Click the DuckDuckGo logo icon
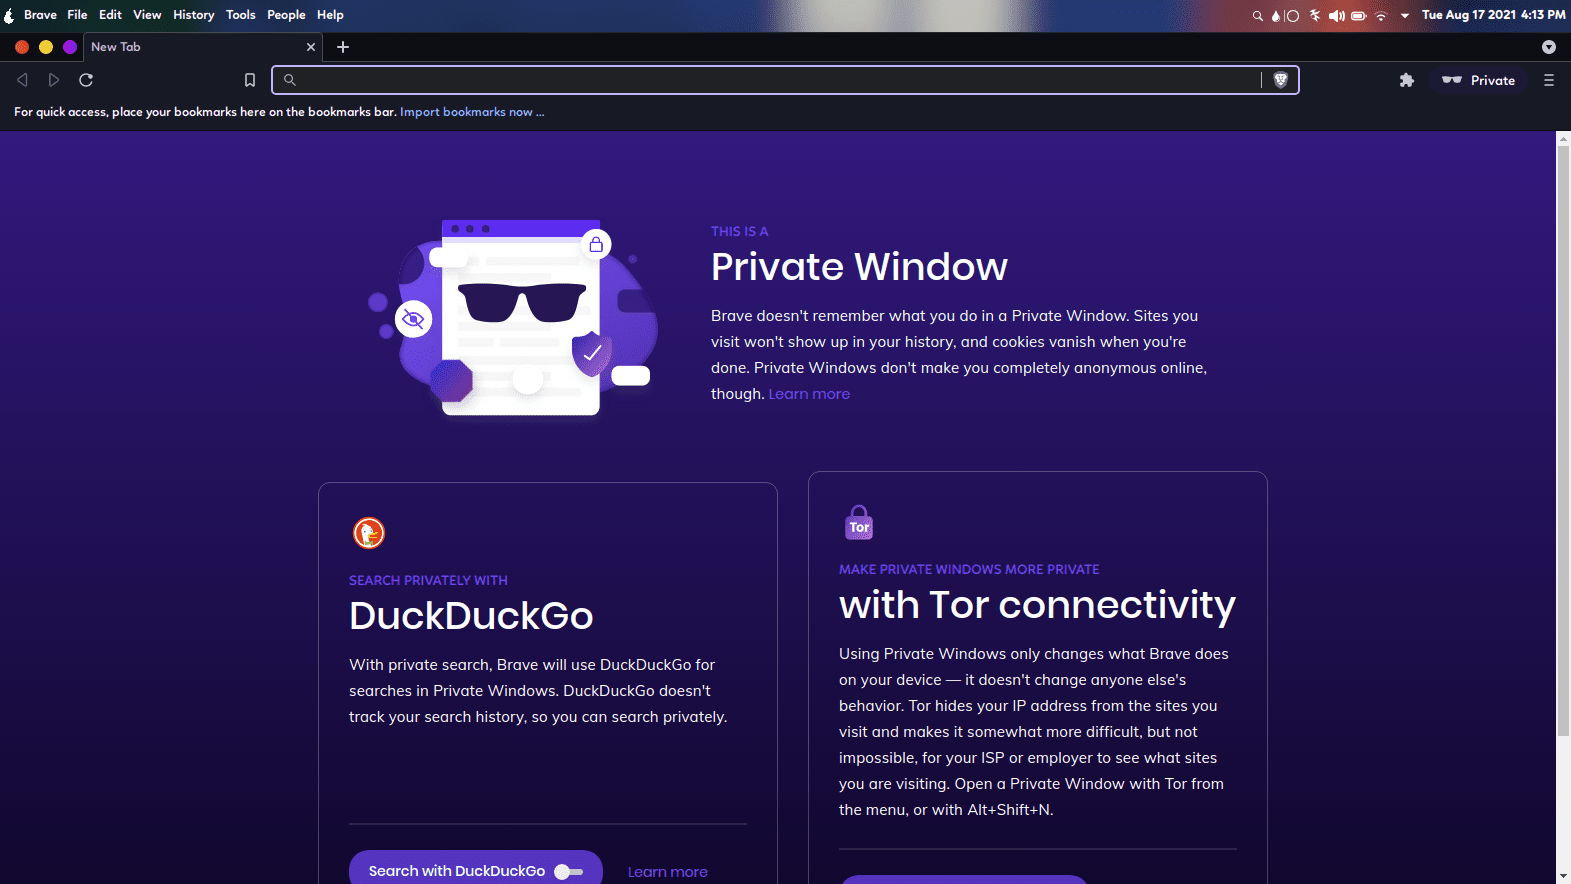 tap(369, 533)
